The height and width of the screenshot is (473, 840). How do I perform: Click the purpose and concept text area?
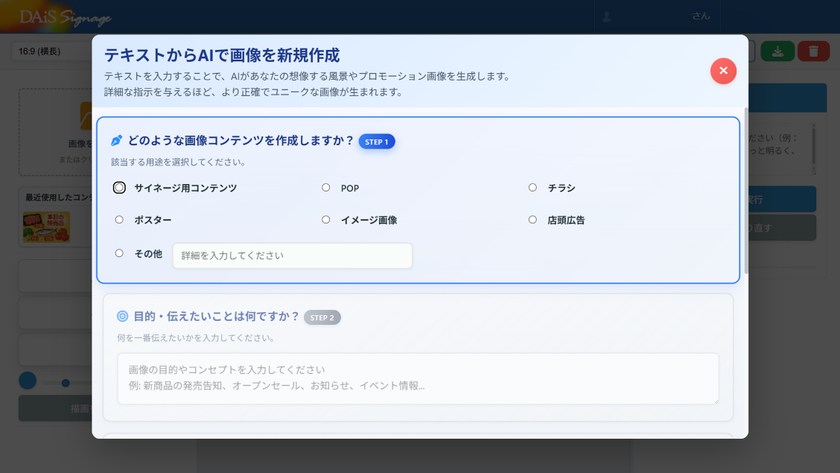(418, 378)
